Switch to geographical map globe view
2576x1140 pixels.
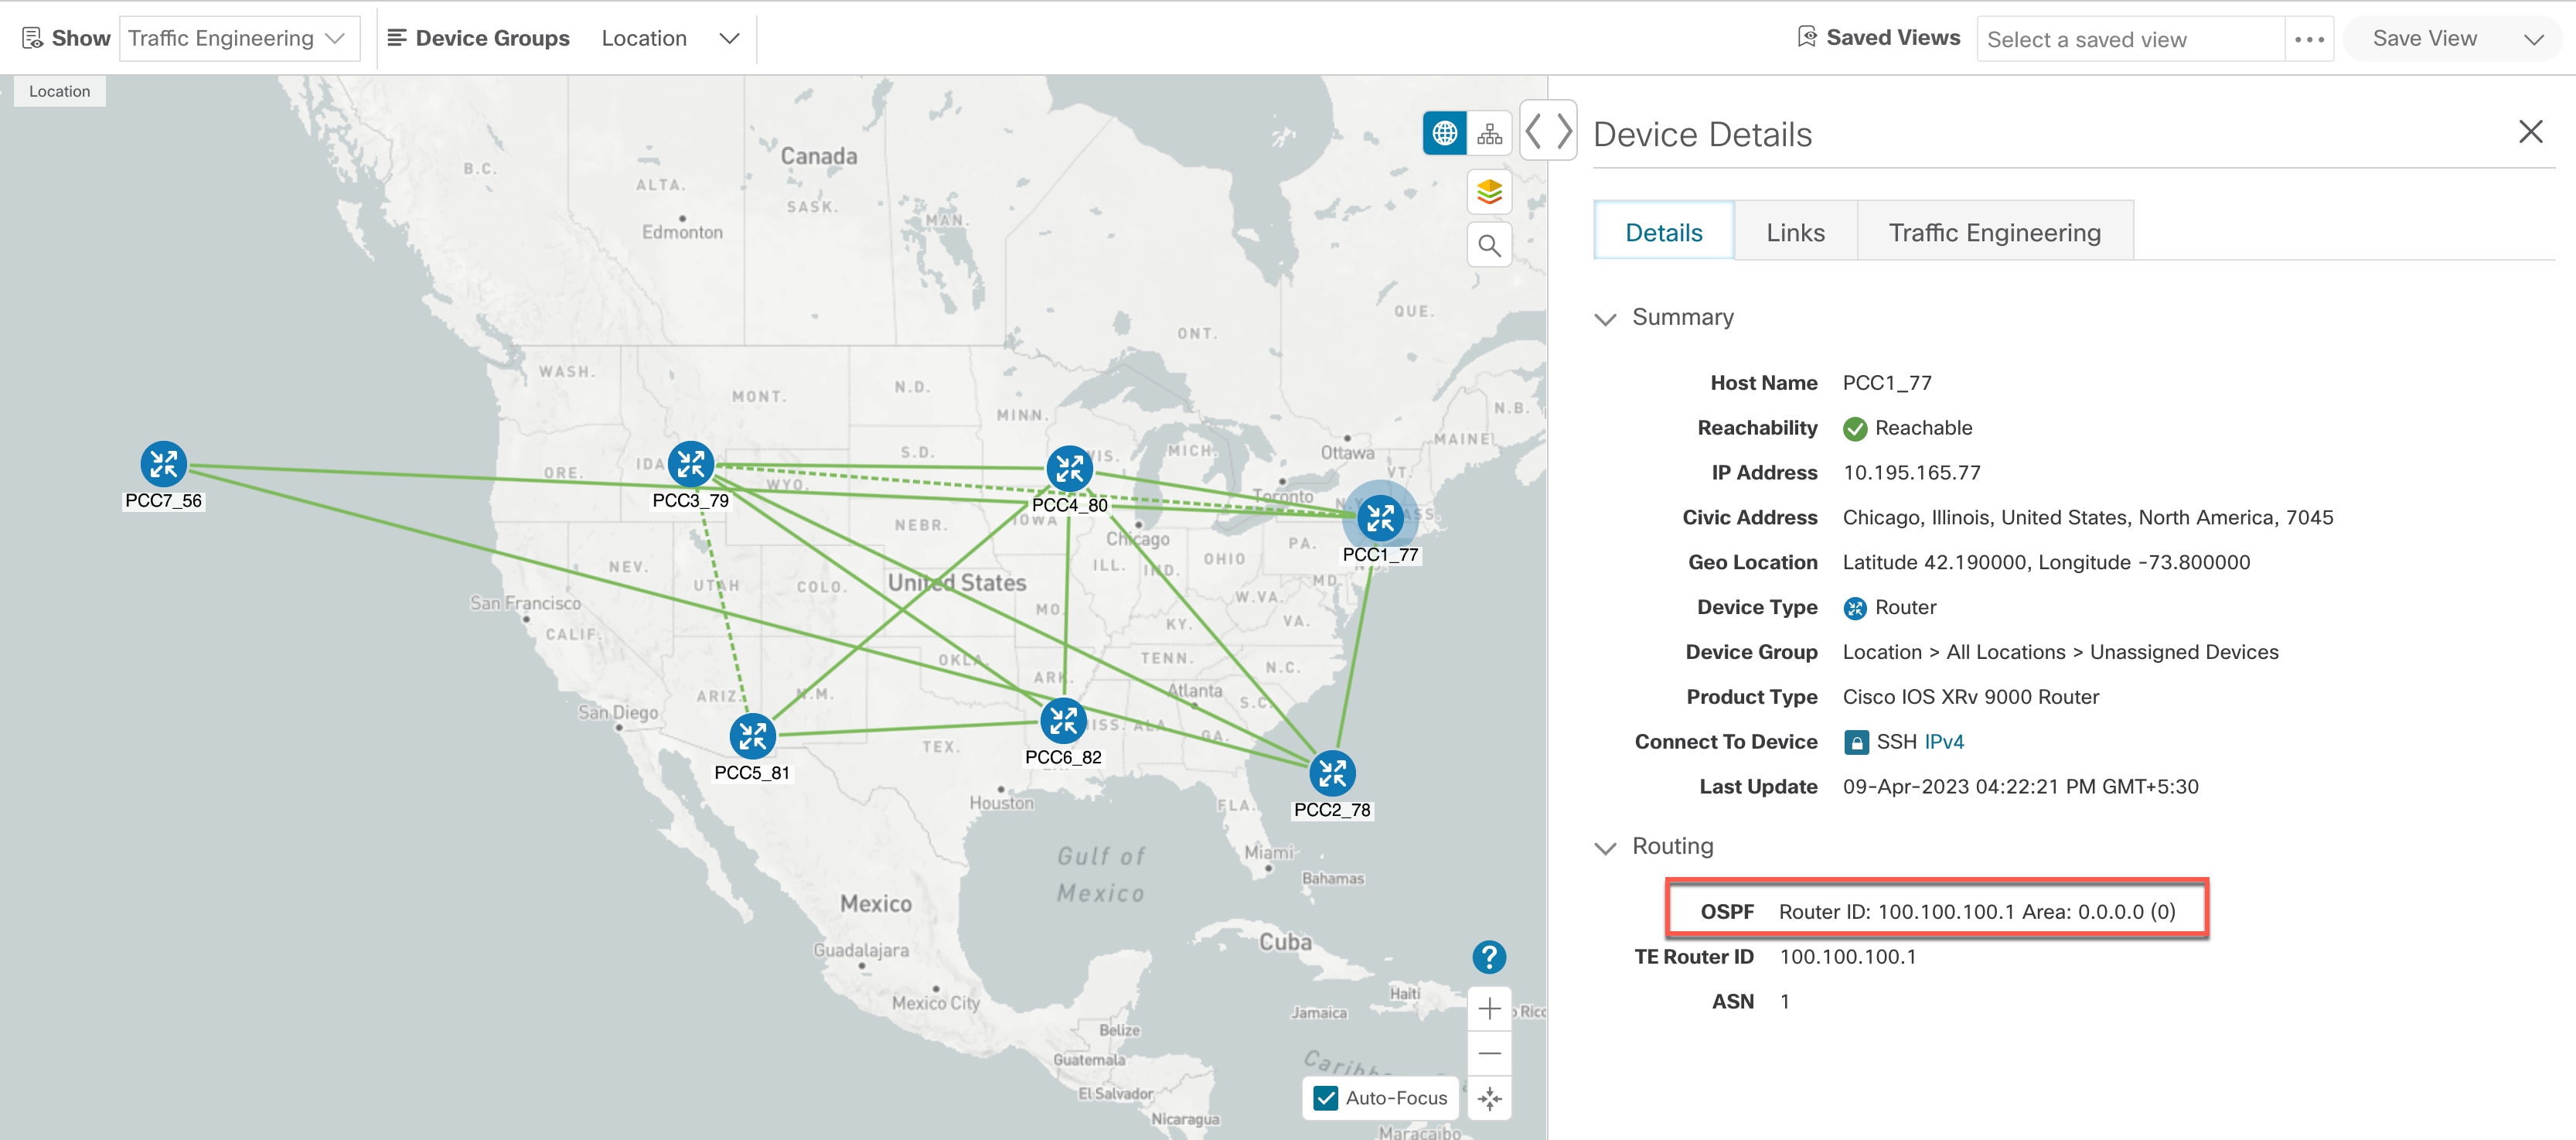1444,133
